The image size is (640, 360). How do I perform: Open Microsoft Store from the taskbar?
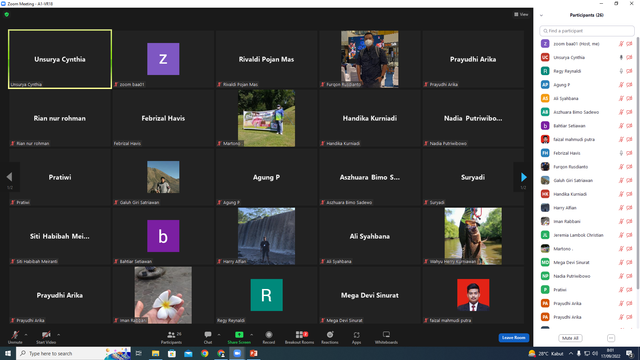click(172, 353)
